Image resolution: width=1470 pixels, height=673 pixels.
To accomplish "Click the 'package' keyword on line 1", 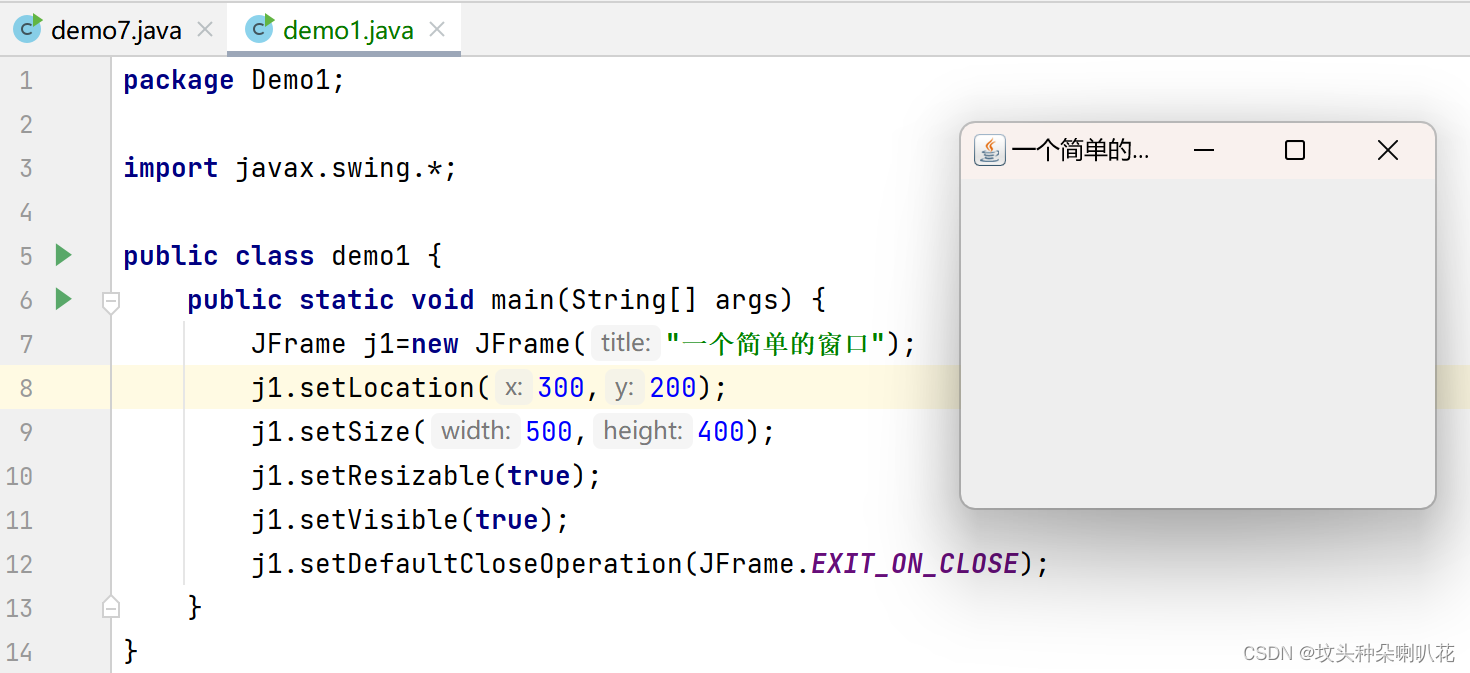I will pos(179,80).
